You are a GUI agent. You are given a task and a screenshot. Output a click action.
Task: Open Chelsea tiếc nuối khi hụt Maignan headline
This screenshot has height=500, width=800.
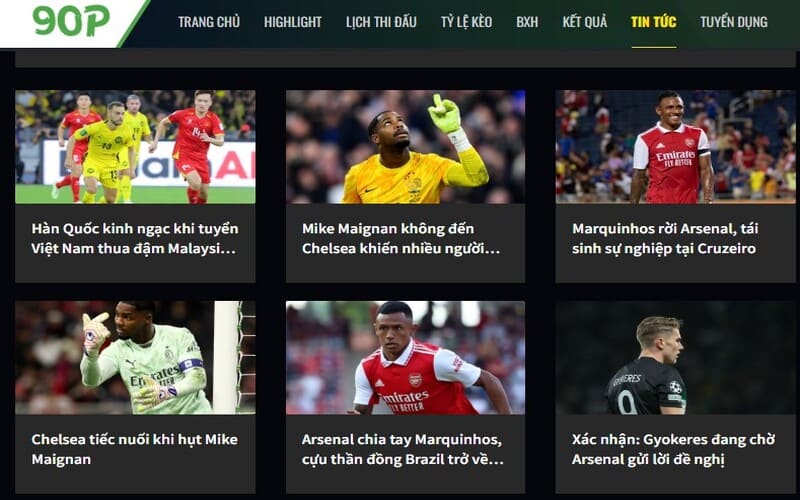[x=134, y=449]
